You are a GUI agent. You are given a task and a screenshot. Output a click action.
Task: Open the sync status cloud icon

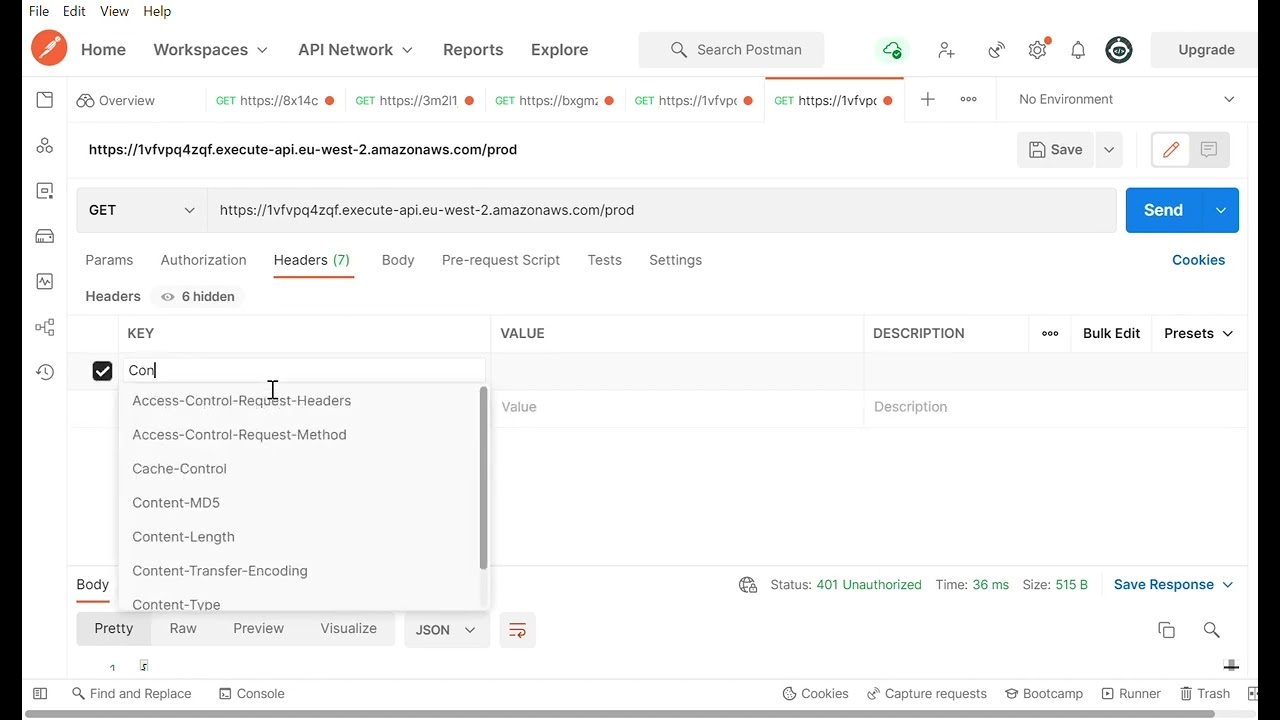point(891,50)
